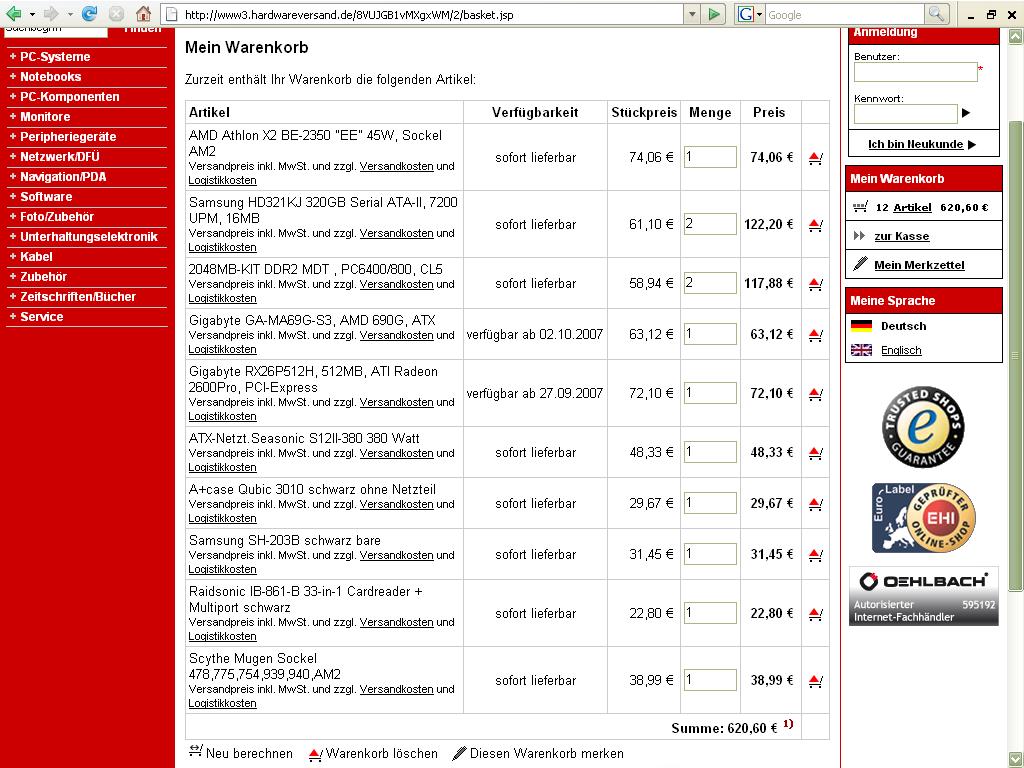Click the EHI Geprüfter Online-Shop badge
This screenshot has height=768, width=1024.
point(923,518)
